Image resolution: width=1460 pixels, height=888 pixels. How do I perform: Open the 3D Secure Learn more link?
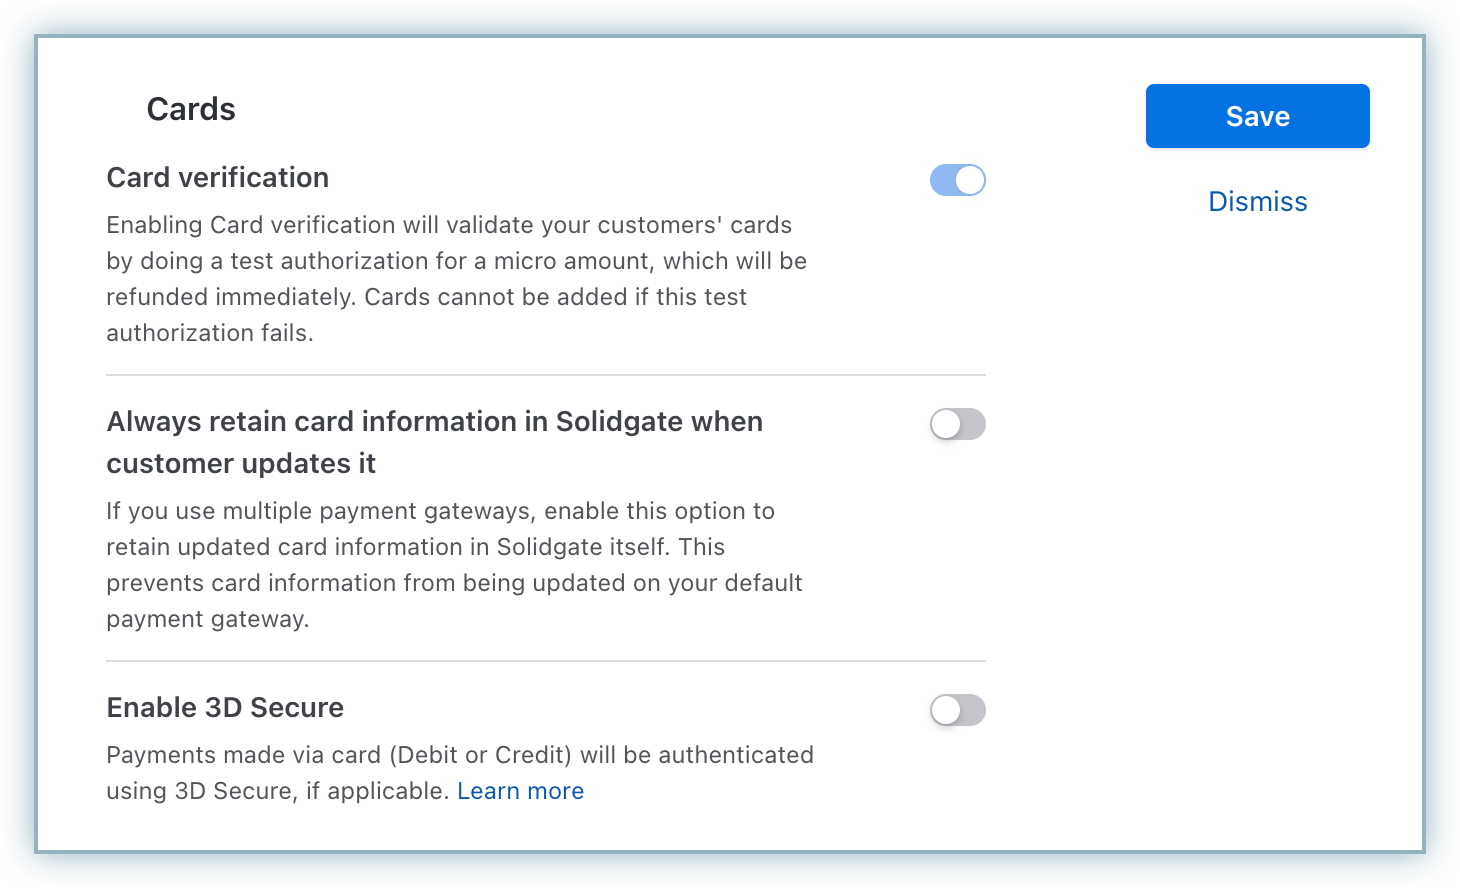pos(520,791)
